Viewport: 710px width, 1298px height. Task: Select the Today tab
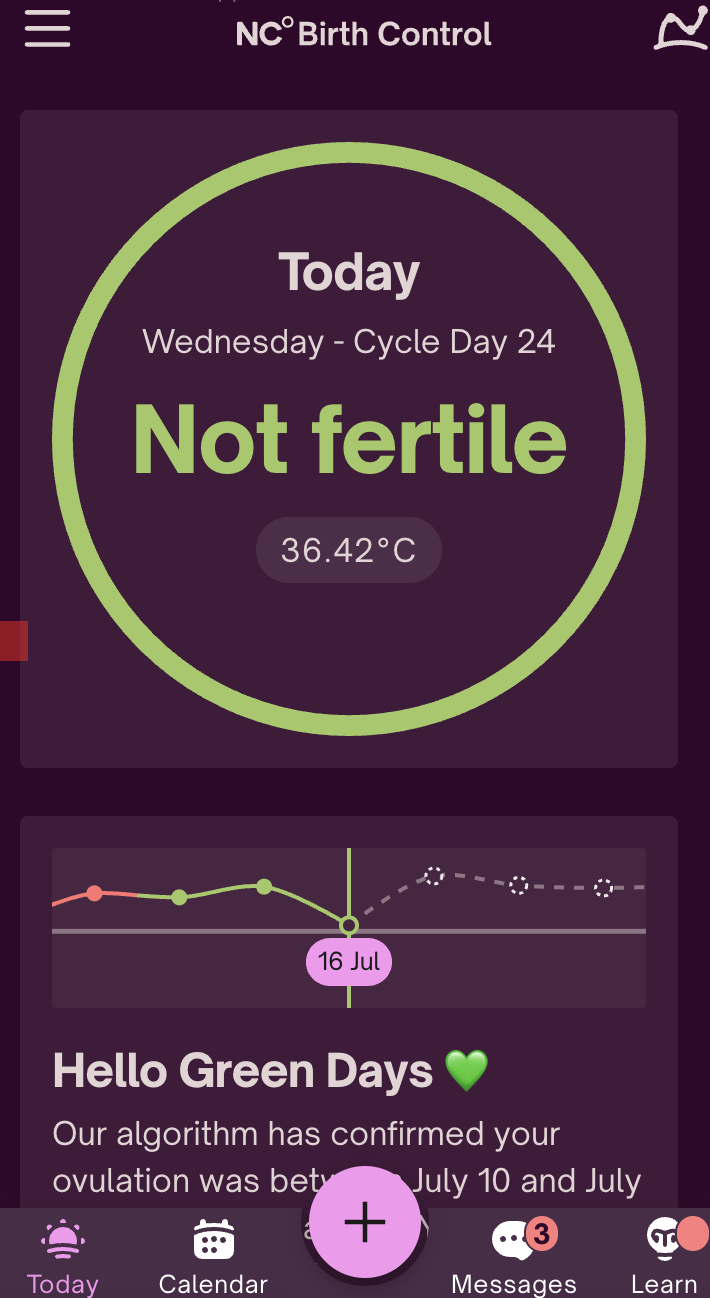click(62, 1256)
